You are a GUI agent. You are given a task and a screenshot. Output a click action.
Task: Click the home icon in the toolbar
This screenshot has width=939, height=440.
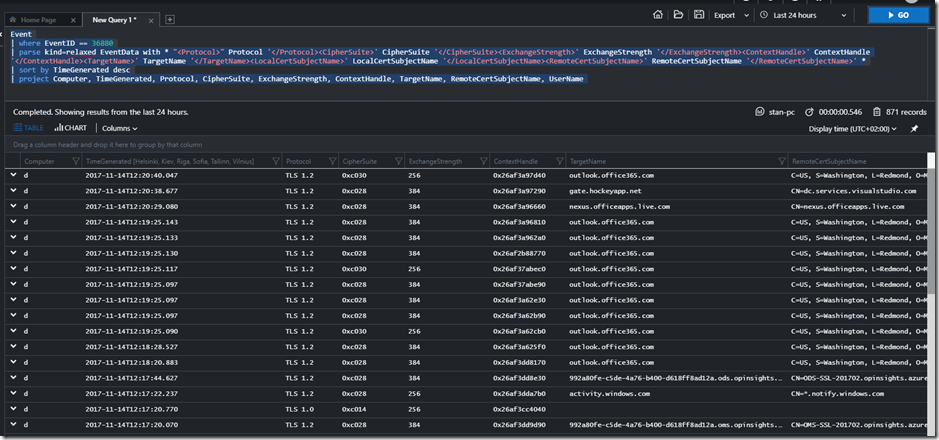(x=657, y=16)
